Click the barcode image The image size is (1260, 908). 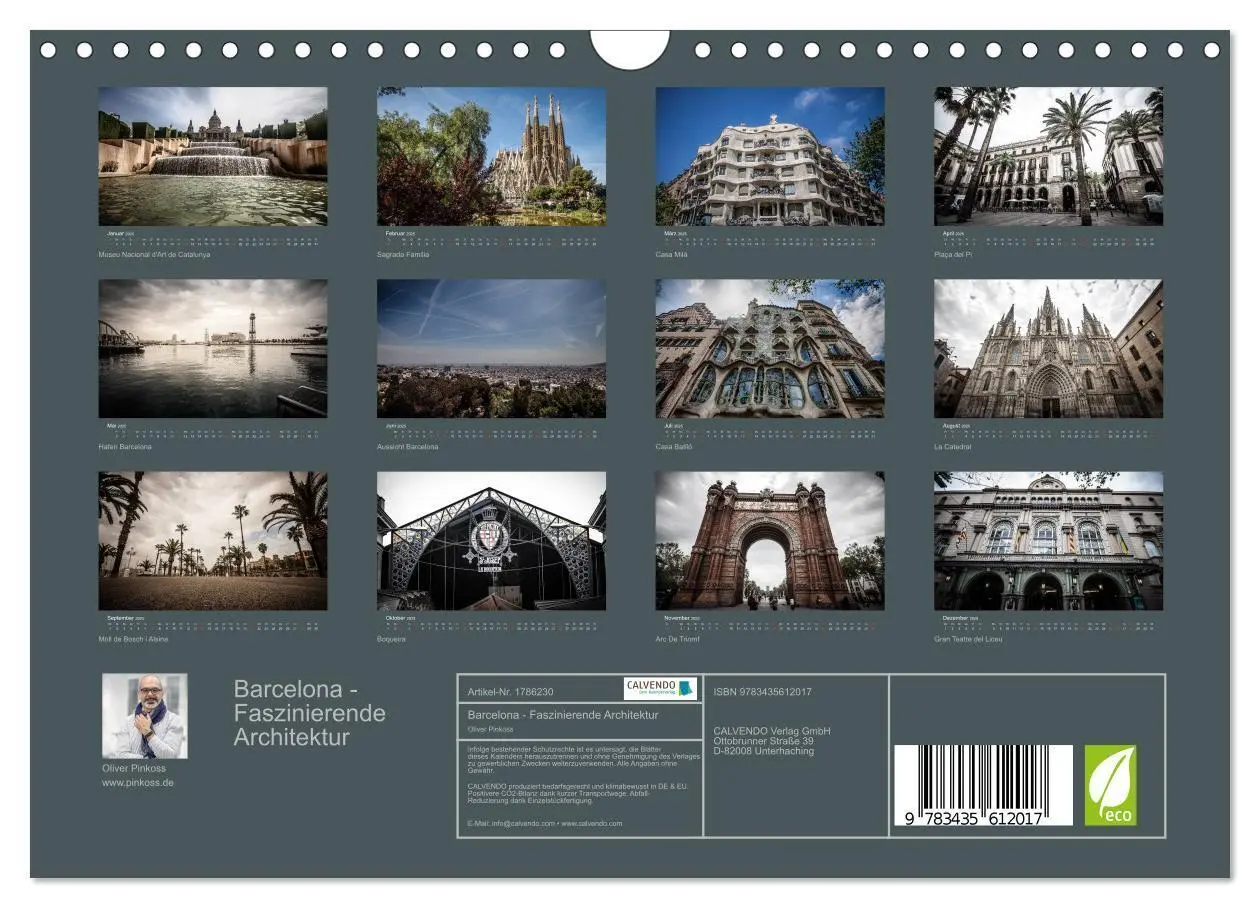983,785
